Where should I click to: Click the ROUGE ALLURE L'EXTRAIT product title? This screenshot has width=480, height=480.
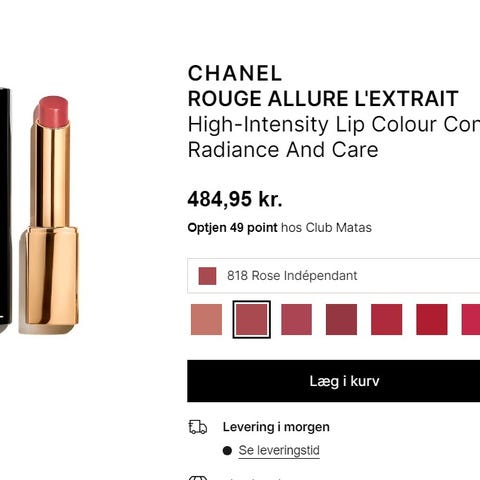pyautogui.click(x=323, y=99)
